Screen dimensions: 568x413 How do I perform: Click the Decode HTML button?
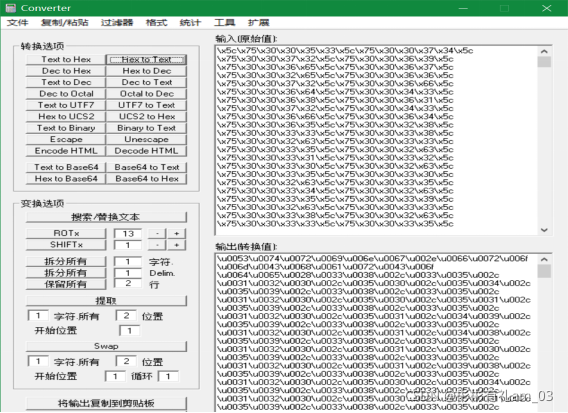146,151
